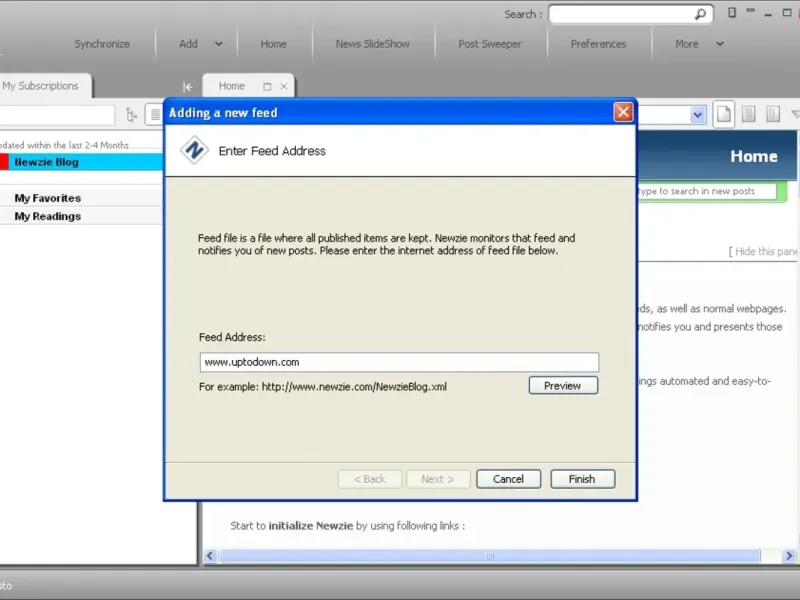
Task: Click the Home banner title text
Action: [x=754, y=156]
